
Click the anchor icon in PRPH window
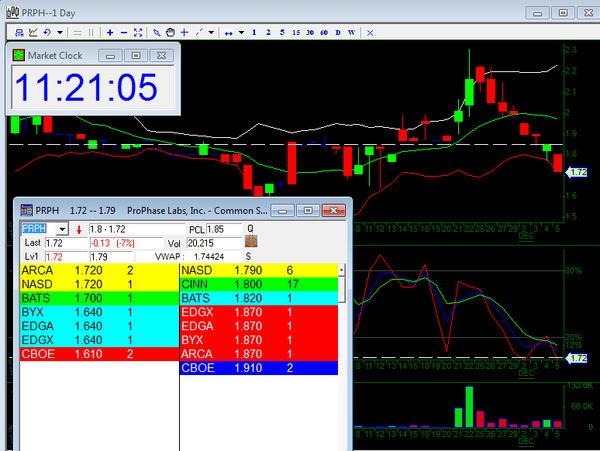pos(251,241)
